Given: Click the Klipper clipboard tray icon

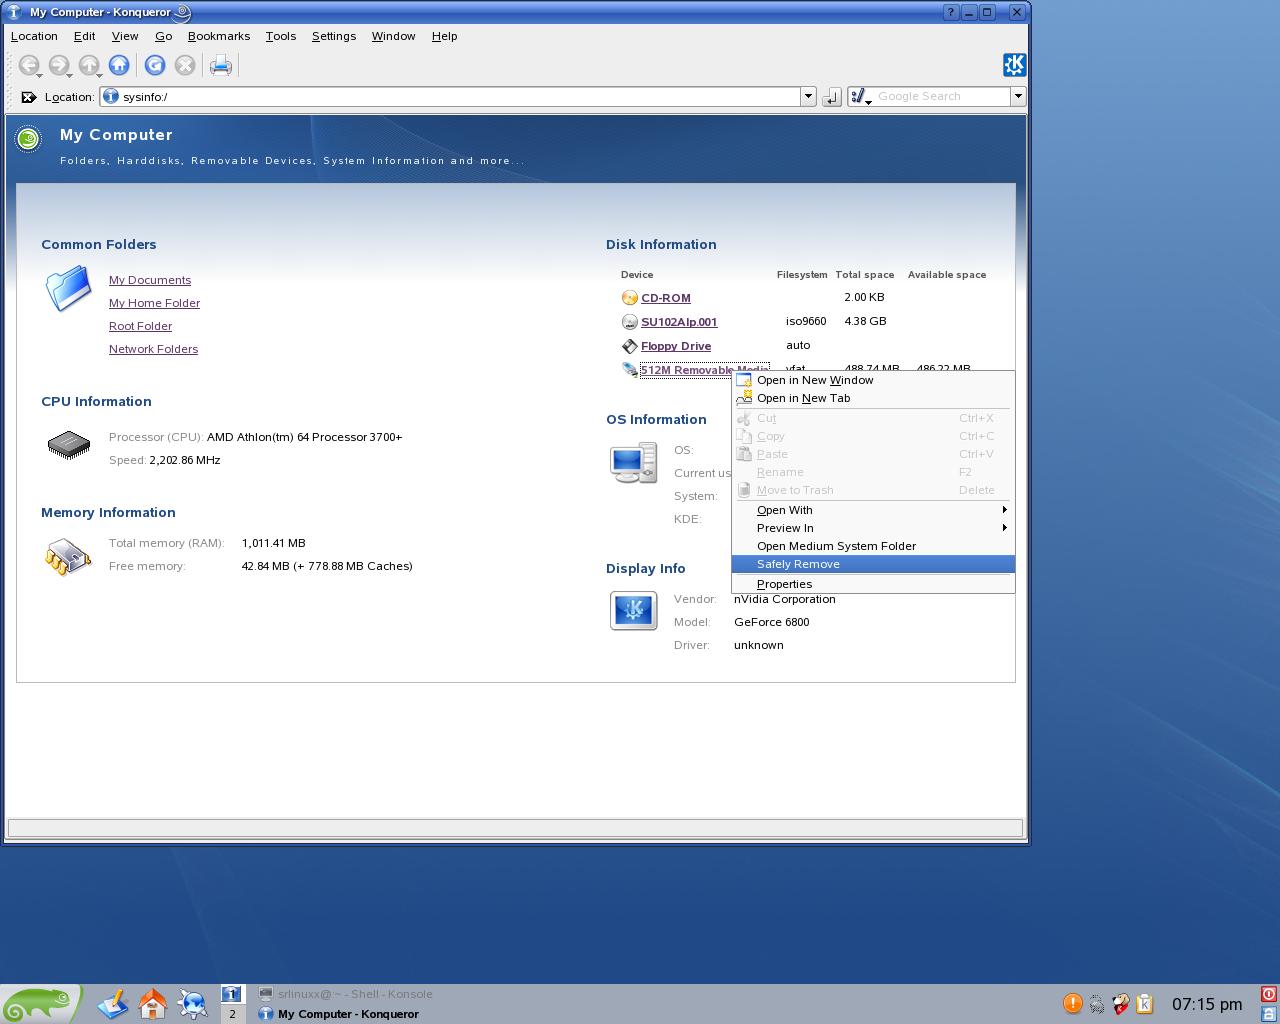Looking at the screenshot, I should point(1145,1003).
